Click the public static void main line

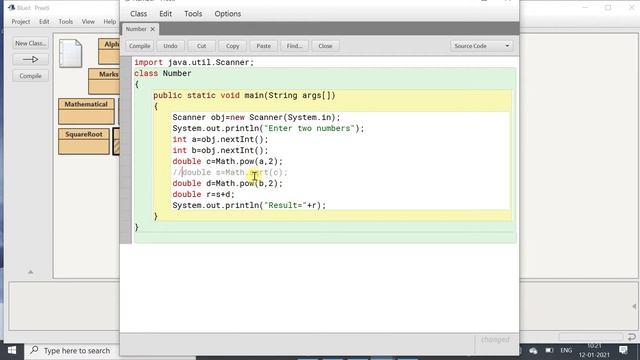244,96
